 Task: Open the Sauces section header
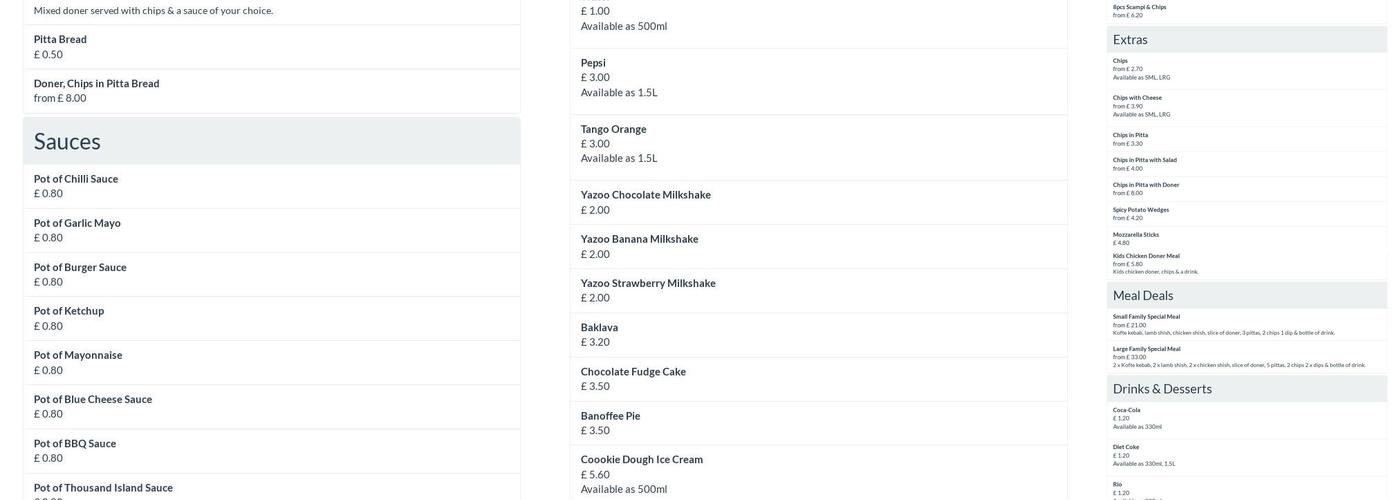click(67, 141)
